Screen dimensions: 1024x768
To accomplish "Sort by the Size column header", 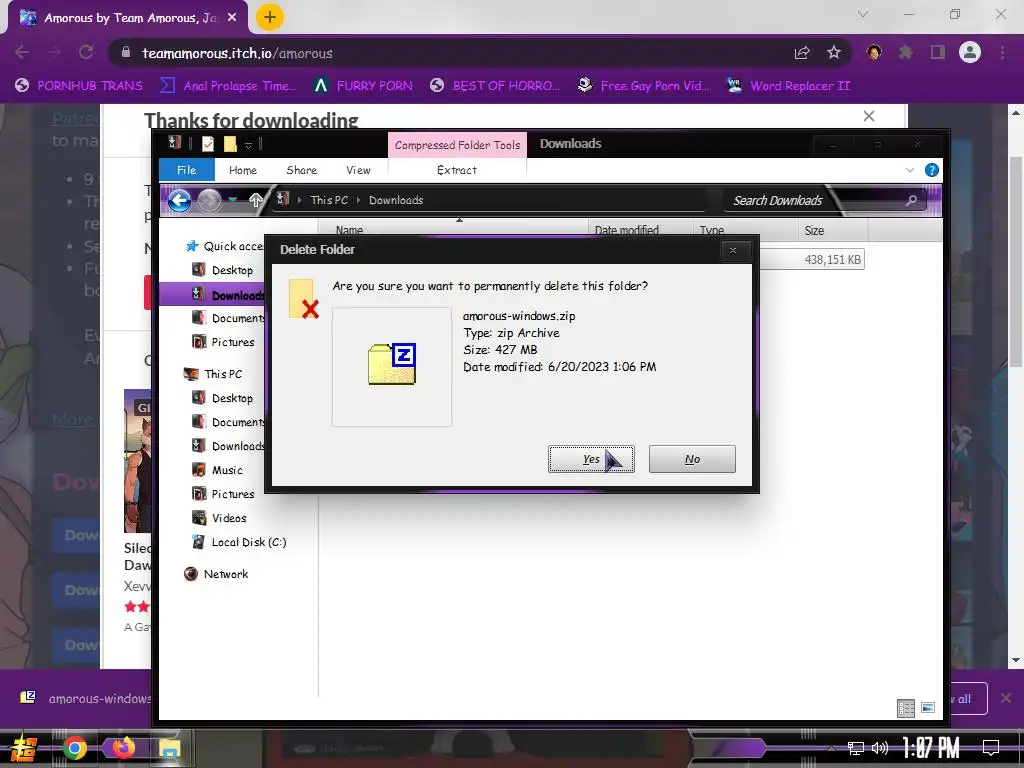I will (x=832, y=231).
